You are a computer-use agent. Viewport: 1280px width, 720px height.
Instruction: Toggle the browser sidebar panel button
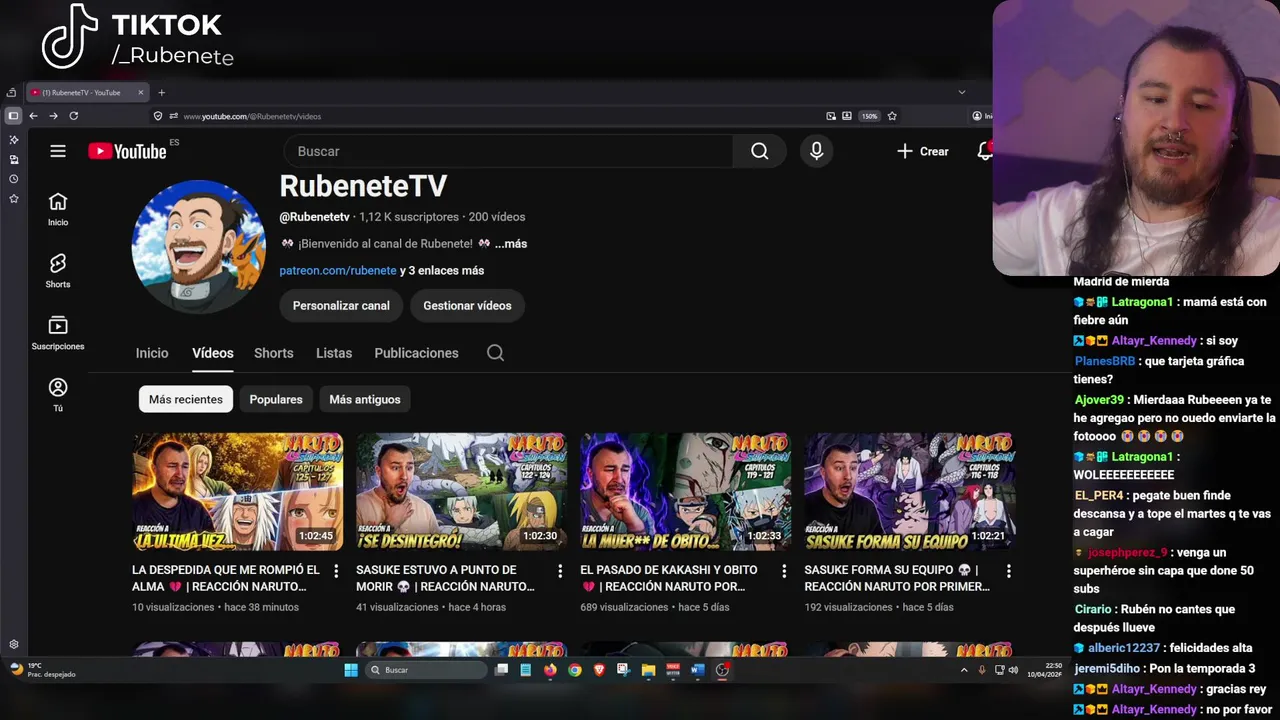point(13,116)
